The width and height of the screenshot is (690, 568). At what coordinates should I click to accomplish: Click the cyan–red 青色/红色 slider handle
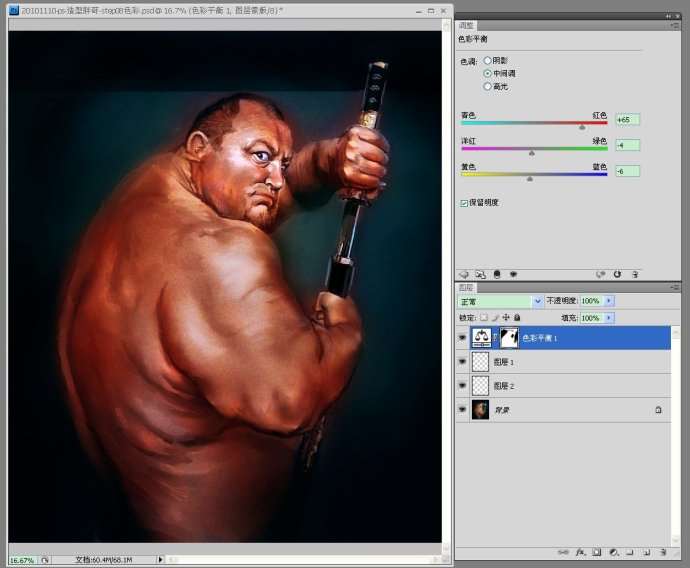(x=582, y=127)
